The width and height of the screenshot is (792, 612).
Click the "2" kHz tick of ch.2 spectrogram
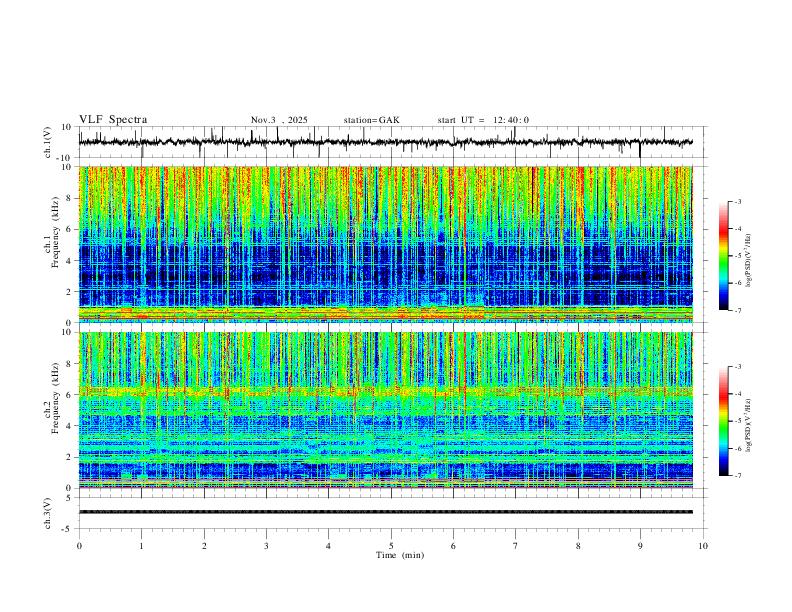(70, 457)
